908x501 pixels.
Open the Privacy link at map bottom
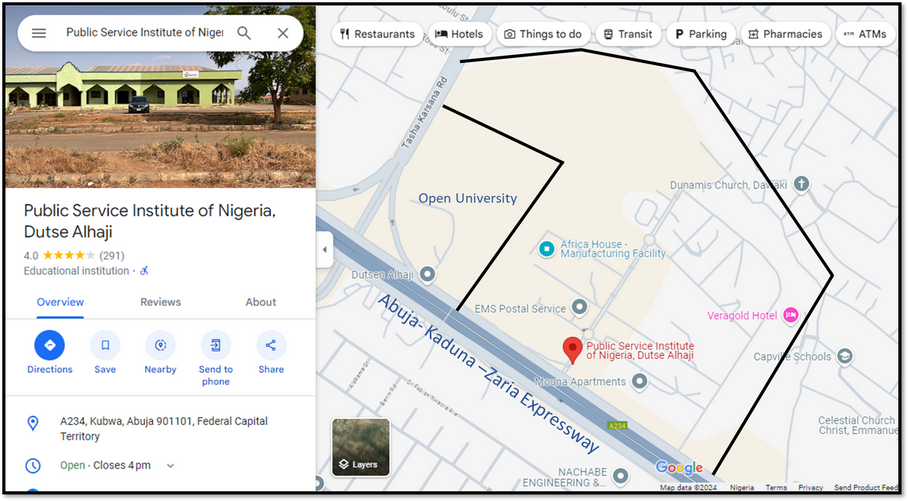point(811,488)
